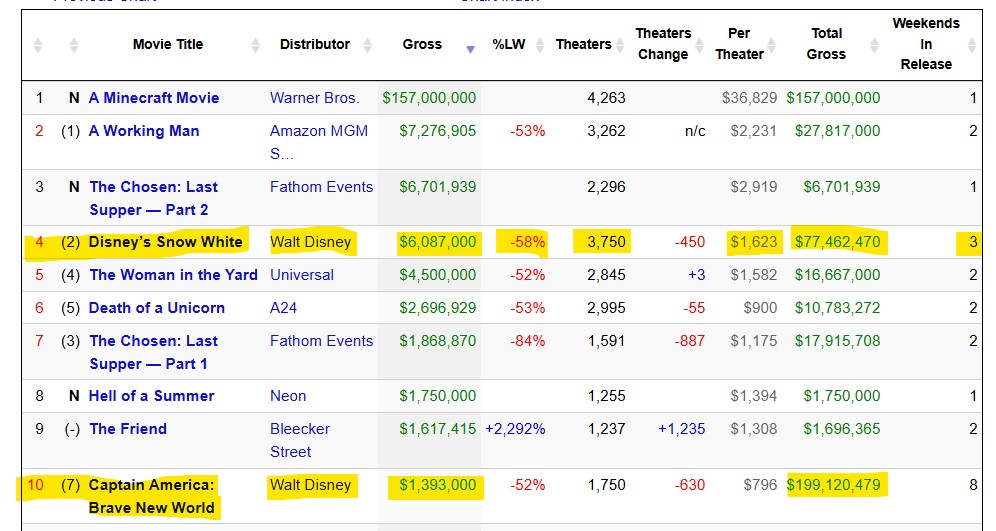Open the Bleecker Street distributor link
The height and width of the screenshot is (531, 996).
click(x=300, y=440)
